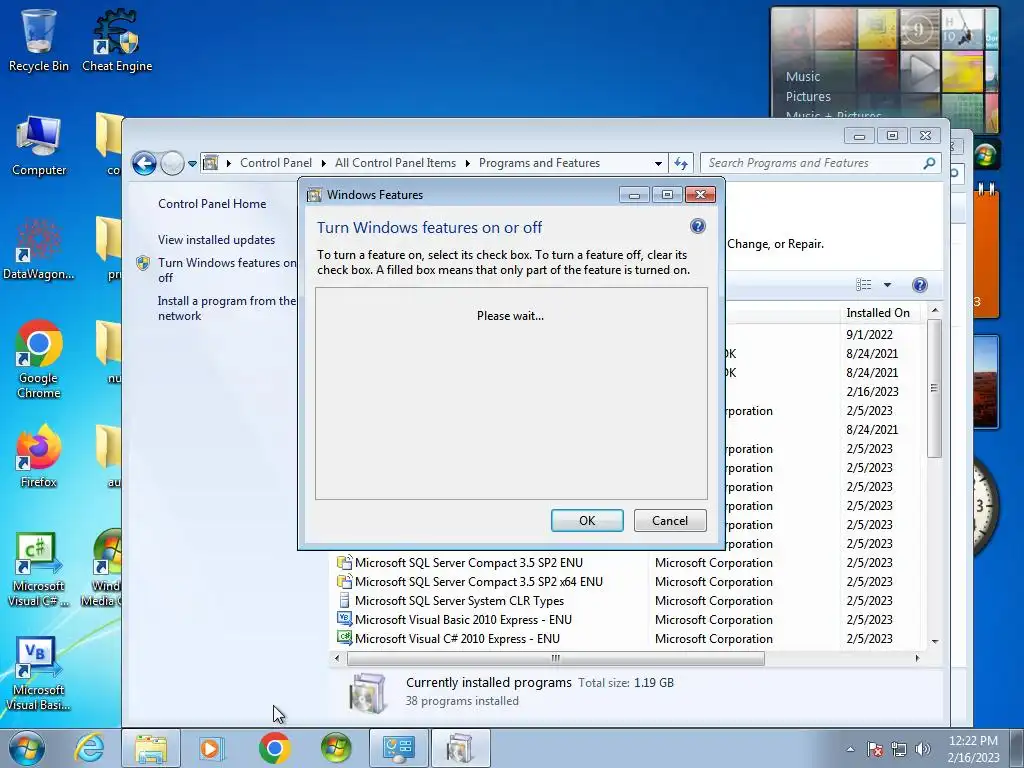Open the address bar history dropdown
The width and height of the screenshot is (1024, 768).
[x=658, y=163]
